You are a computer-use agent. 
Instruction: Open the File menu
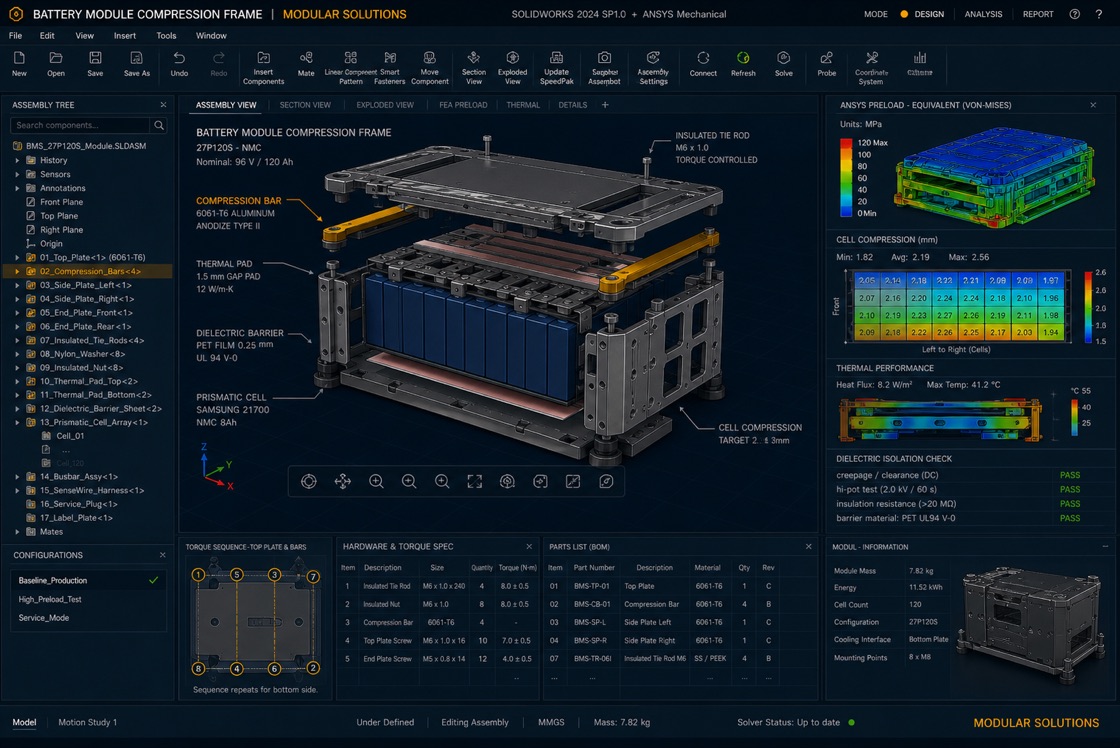(16, 36)
